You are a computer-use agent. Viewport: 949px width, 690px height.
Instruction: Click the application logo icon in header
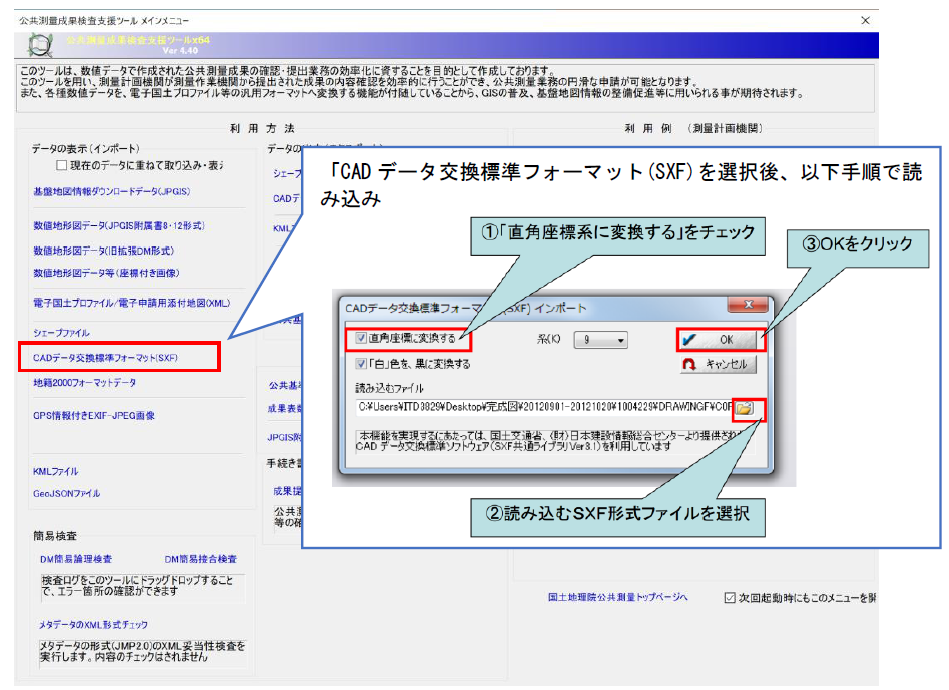[x=39, y=46]
